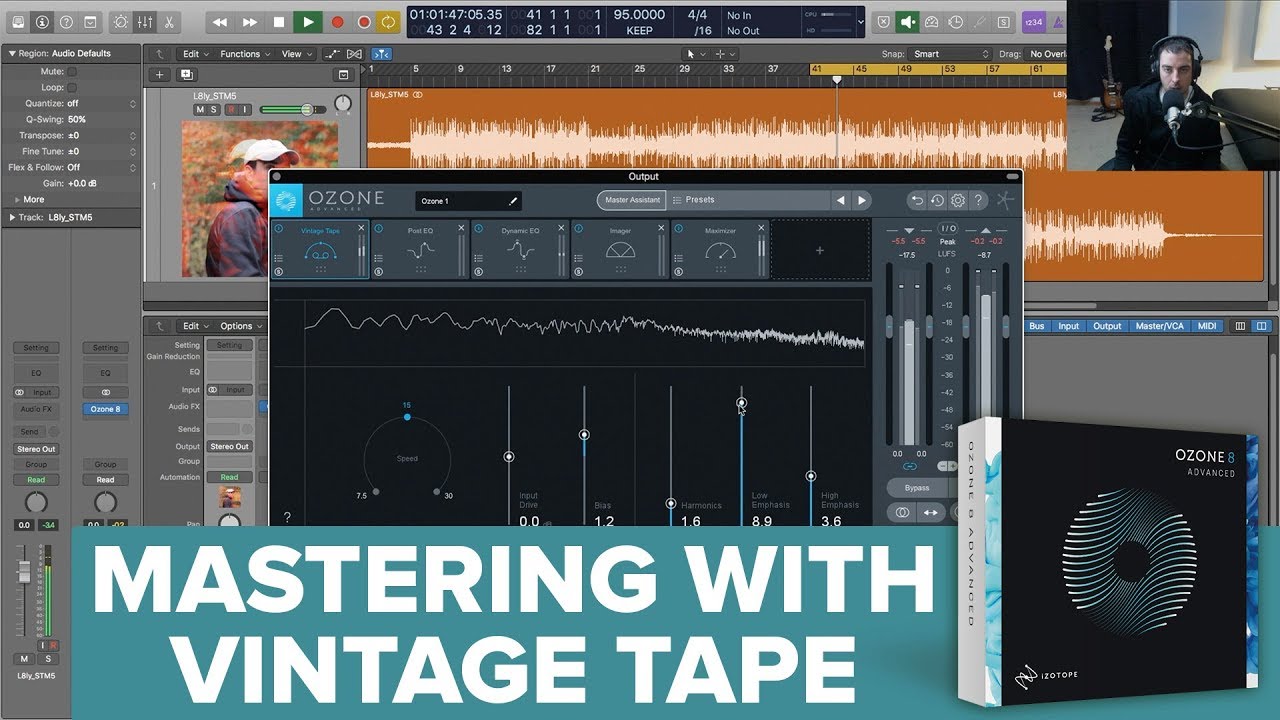Open the Snap mode dropdown set to Smart
Screen dimensions: 1280x720
click(950, 54)
